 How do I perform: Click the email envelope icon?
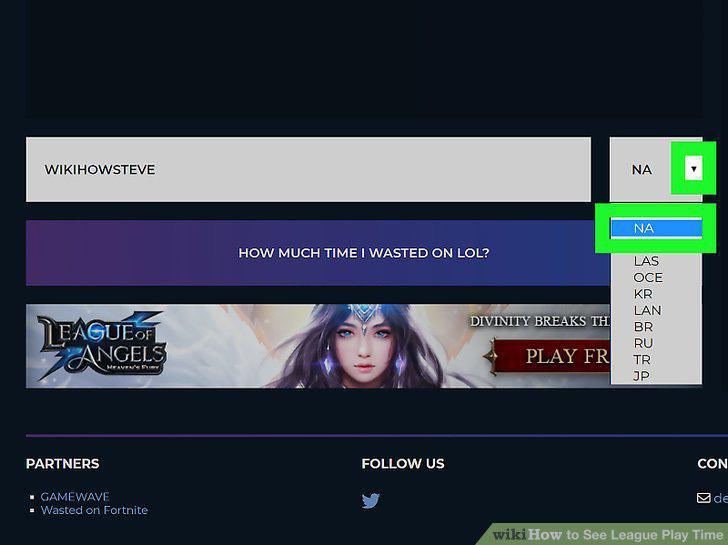pos(703,498)
